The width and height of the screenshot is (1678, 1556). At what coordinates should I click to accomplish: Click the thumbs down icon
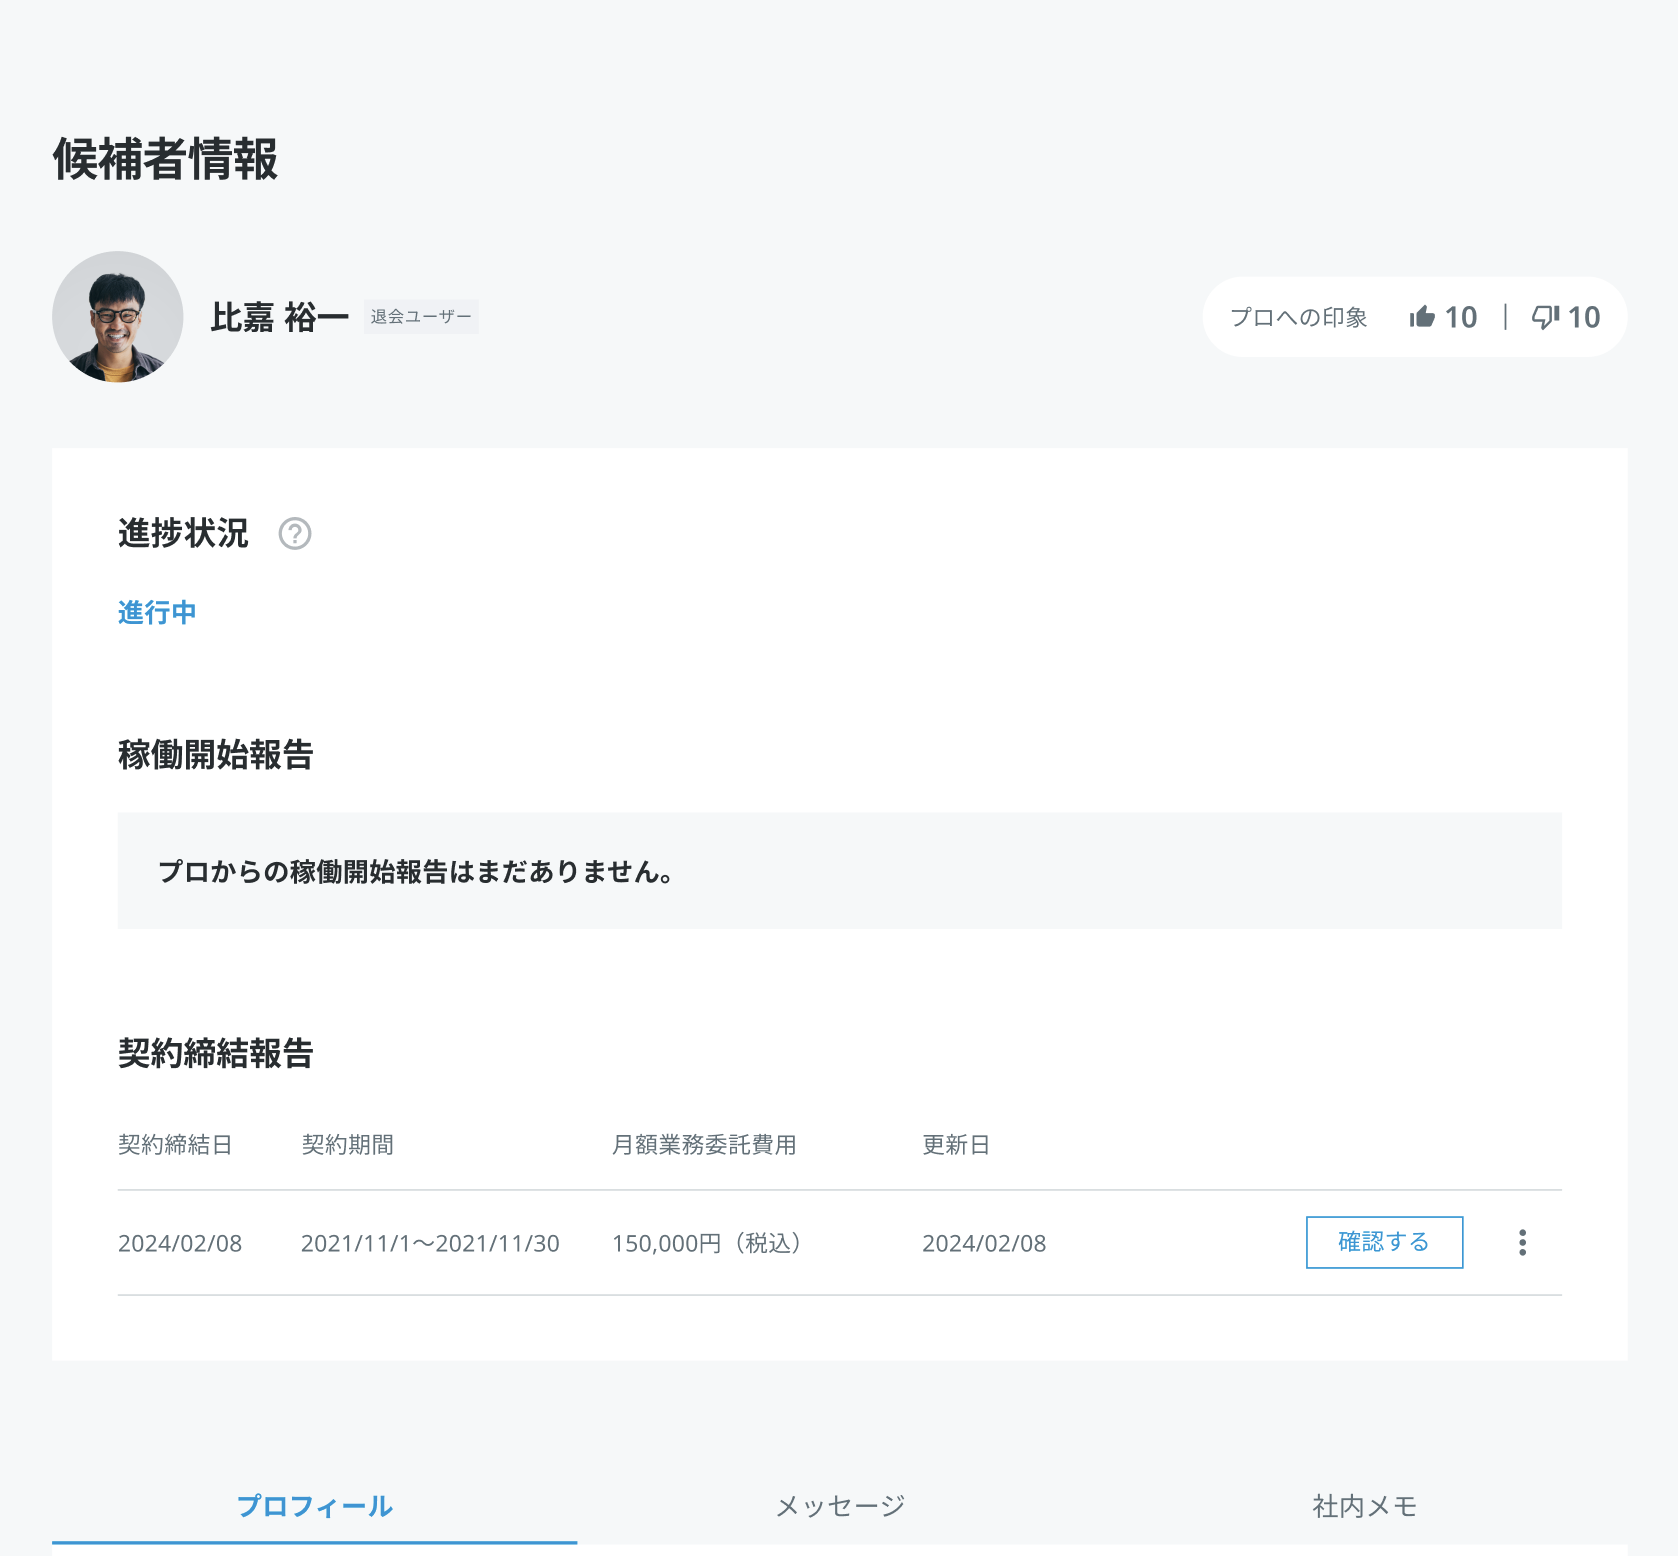[x=1545, y=317]
